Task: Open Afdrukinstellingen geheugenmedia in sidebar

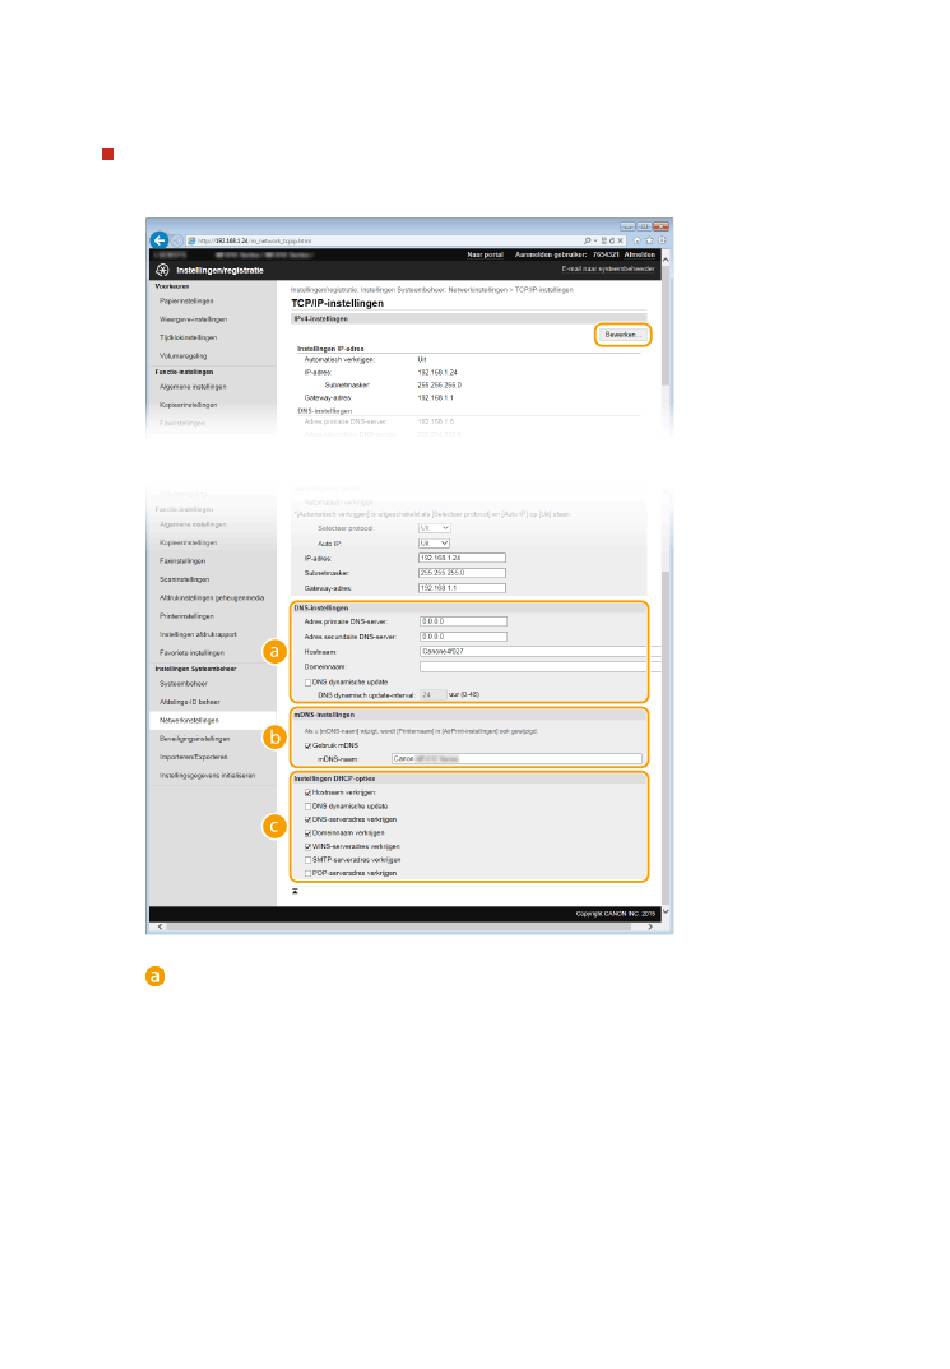Action: tap(212, 598)
